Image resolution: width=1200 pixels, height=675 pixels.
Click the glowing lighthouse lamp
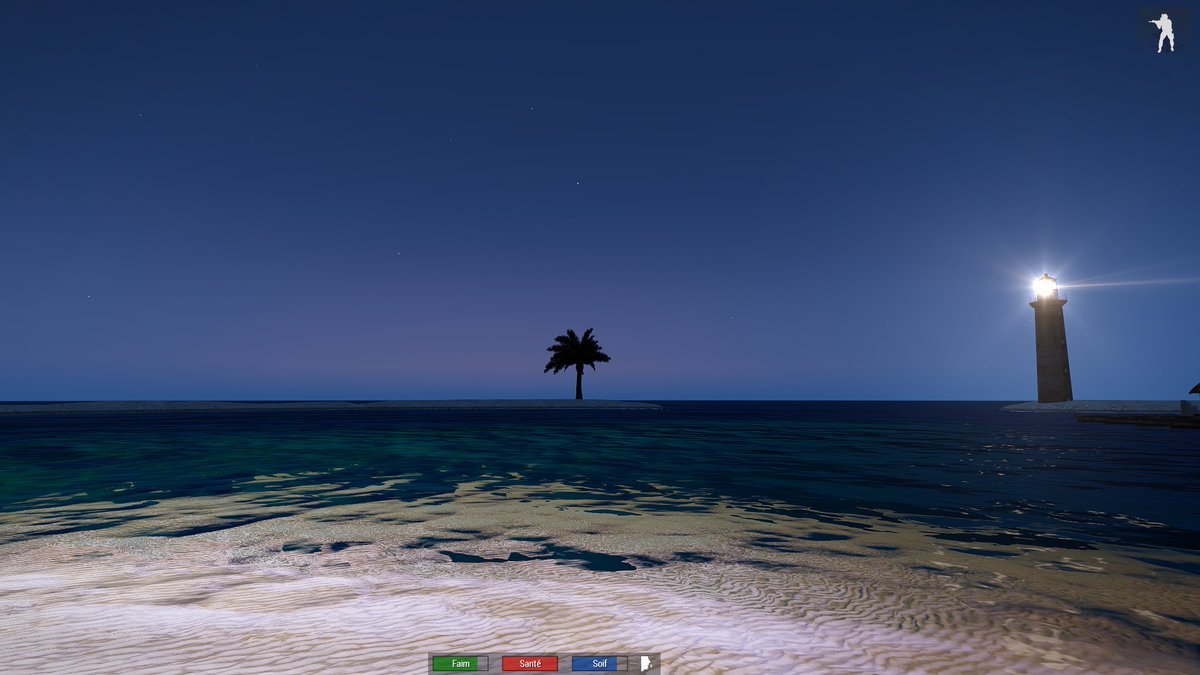tap(1045, 287)
